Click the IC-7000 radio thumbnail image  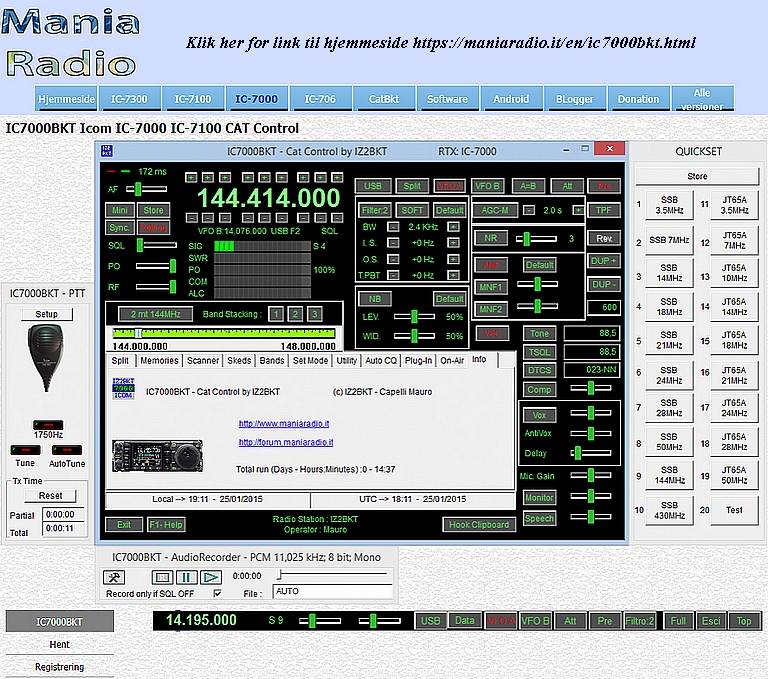click(x=157, y=456)
